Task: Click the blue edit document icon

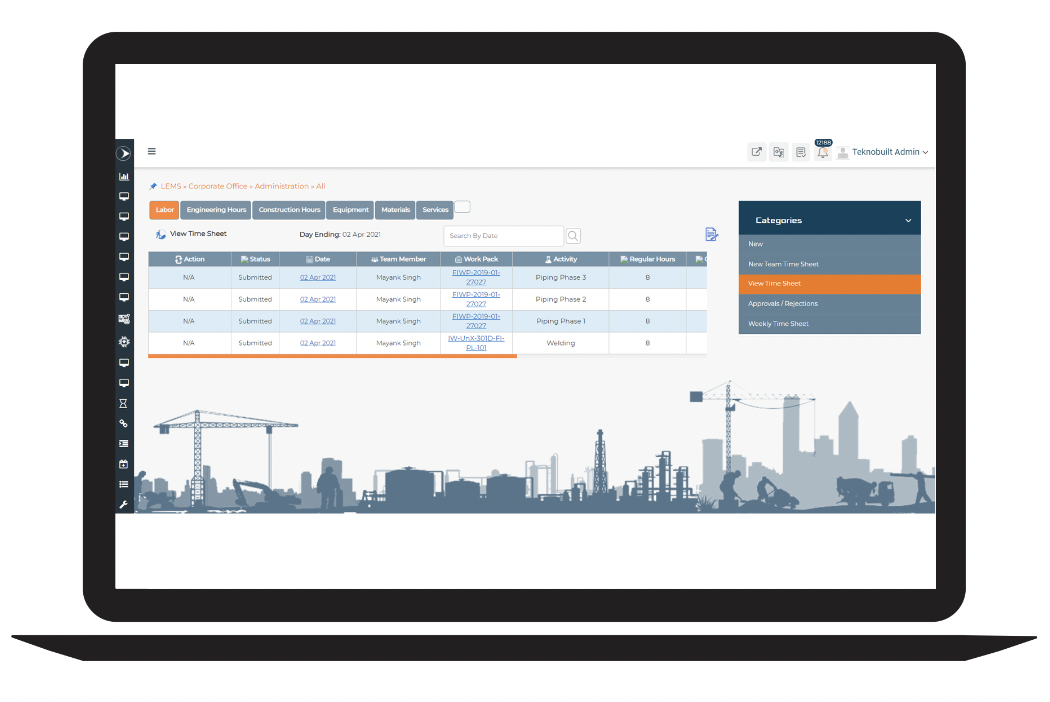Action: [711, 234]
